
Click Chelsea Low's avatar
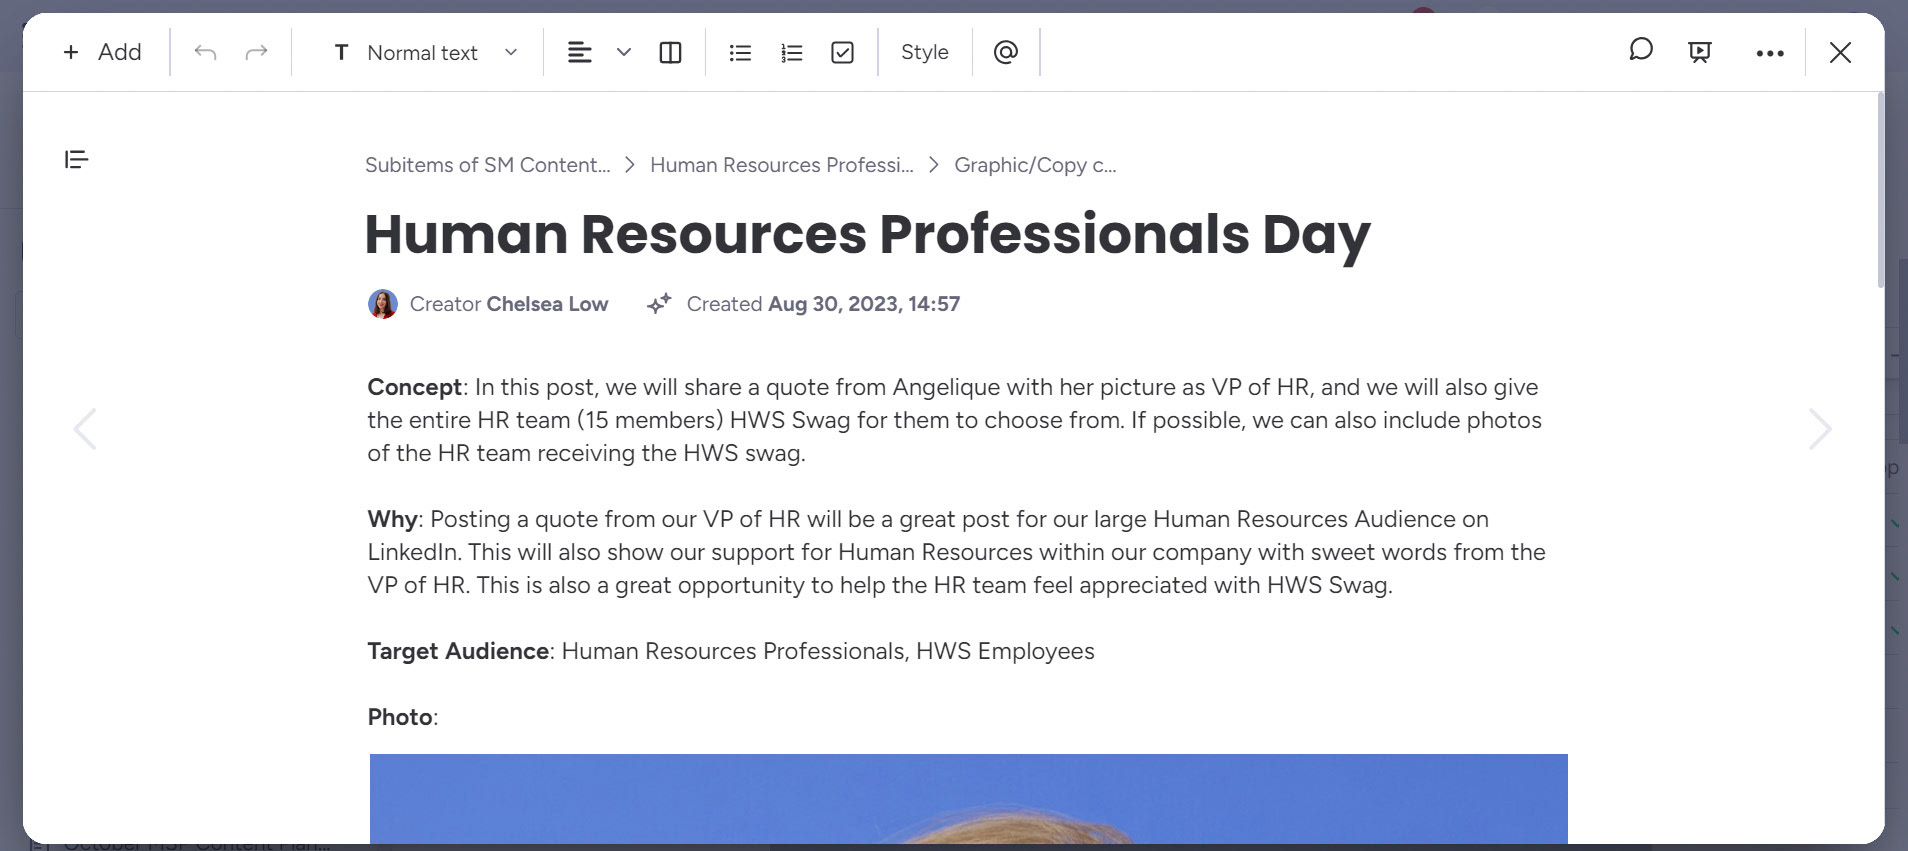point(383,304)
